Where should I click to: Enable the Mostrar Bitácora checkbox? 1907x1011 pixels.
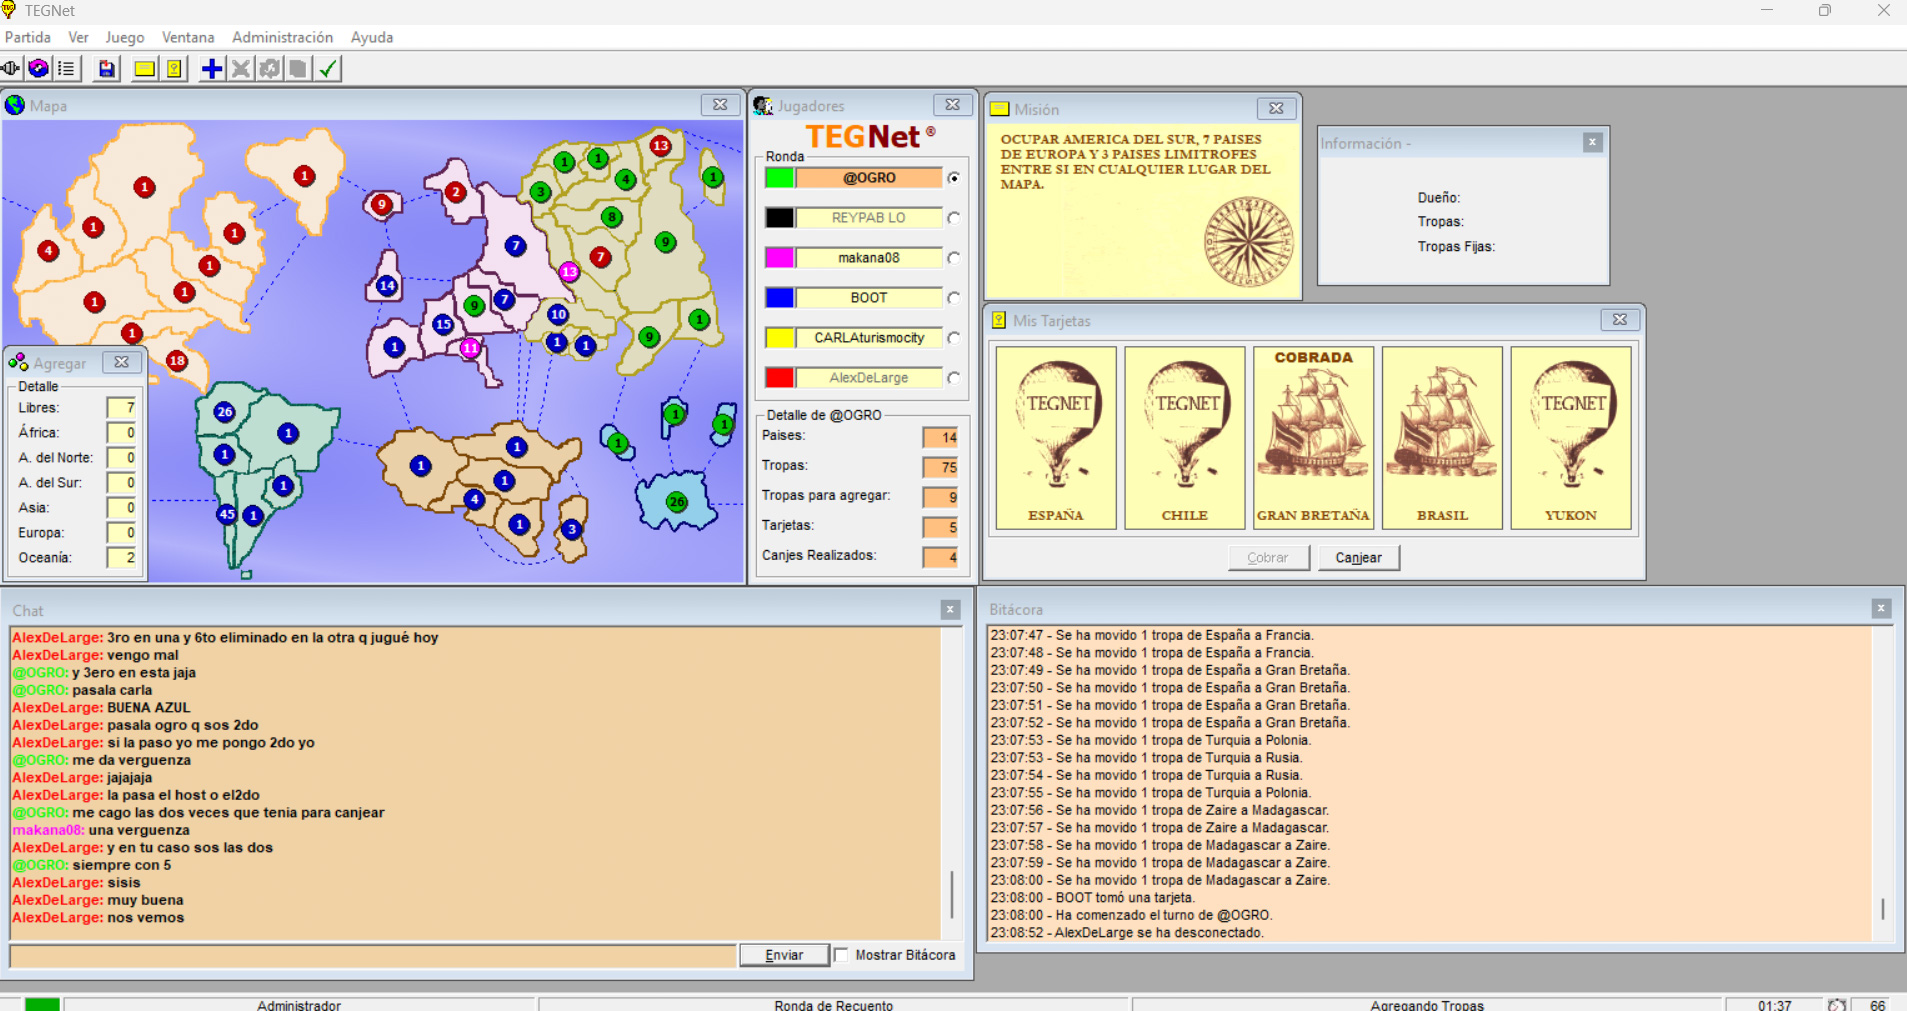click(x=842, y=955)
